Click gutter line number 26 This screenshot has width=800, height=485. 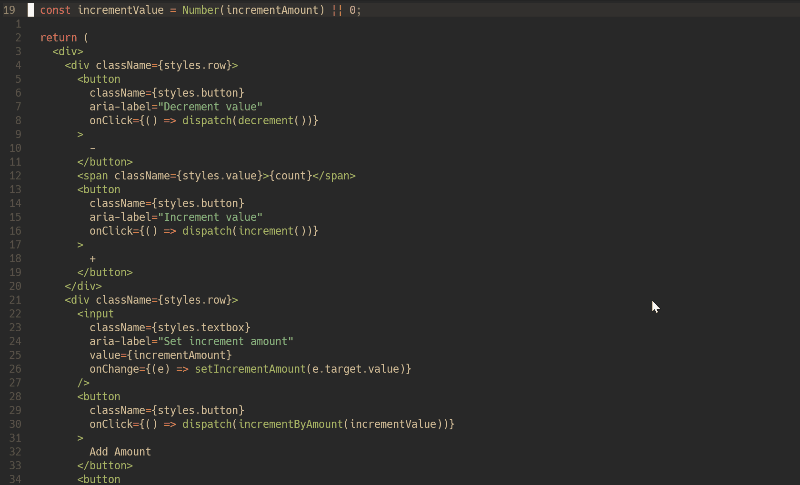[15, 369]
